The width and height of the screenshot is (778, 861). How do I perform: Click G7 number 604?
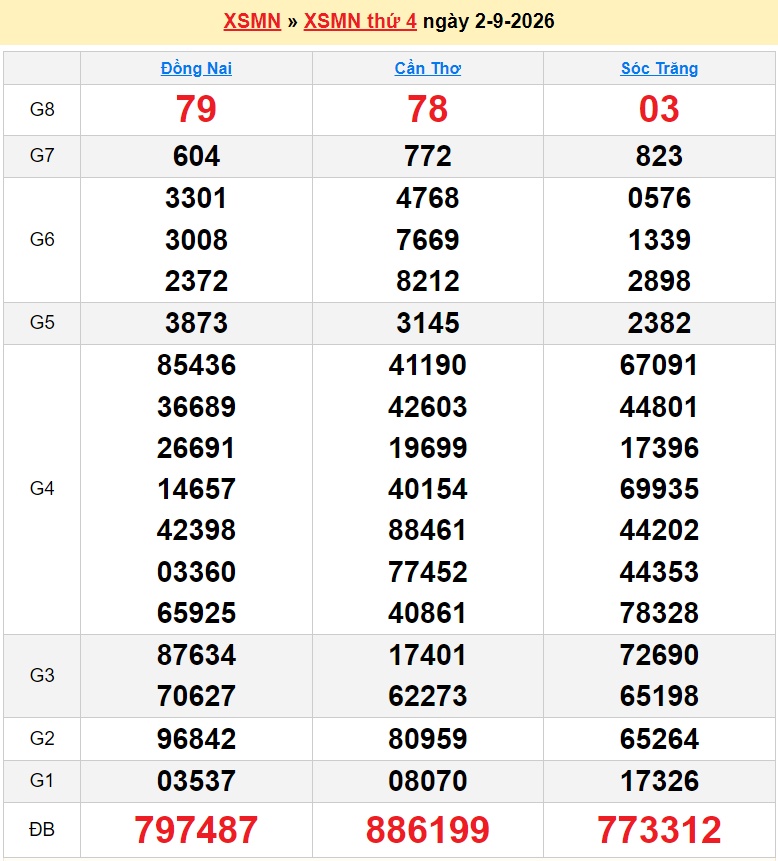click(197, 156)
